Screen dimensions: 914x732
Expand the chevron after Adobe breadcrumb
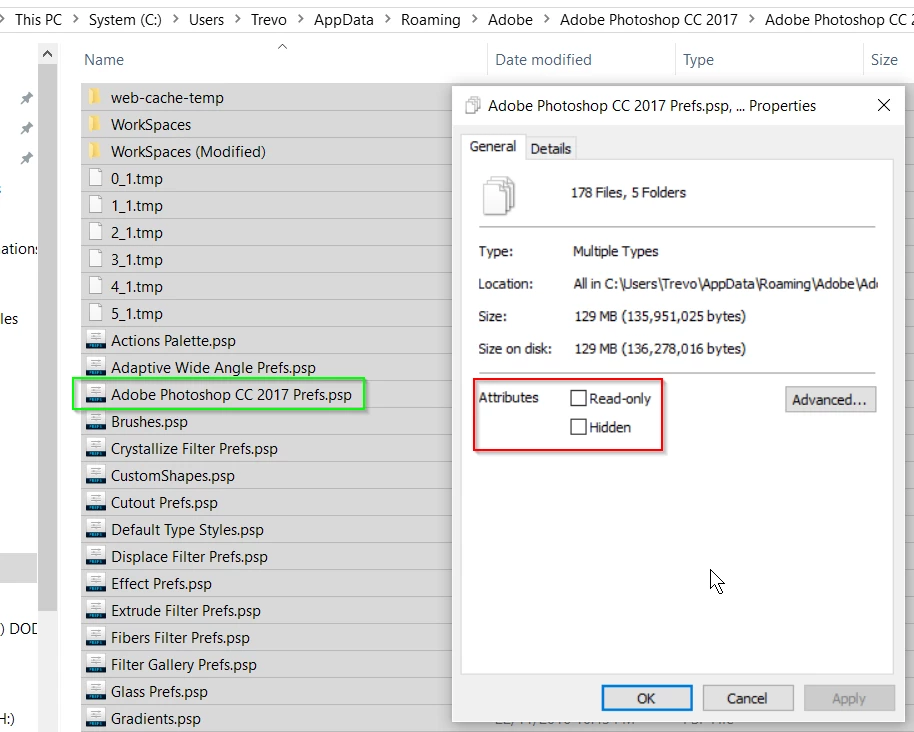(547, 19)
